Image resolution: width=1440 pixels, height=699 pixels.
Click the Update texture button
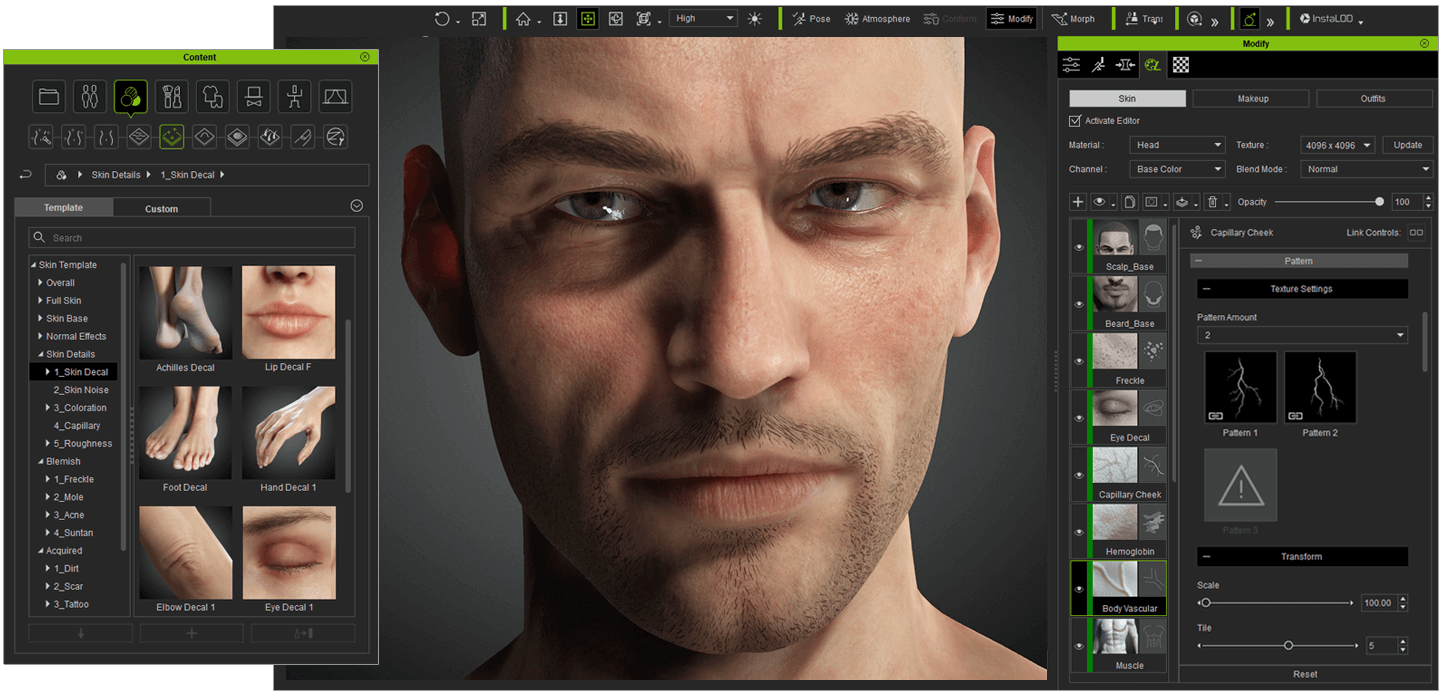pos(1407,144)
